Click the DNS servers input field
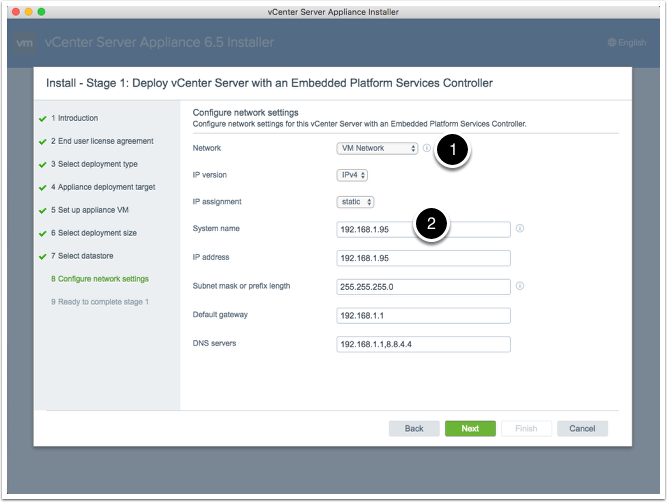The height and width of the screenshot is (502, 667). [x=424, y=345]
